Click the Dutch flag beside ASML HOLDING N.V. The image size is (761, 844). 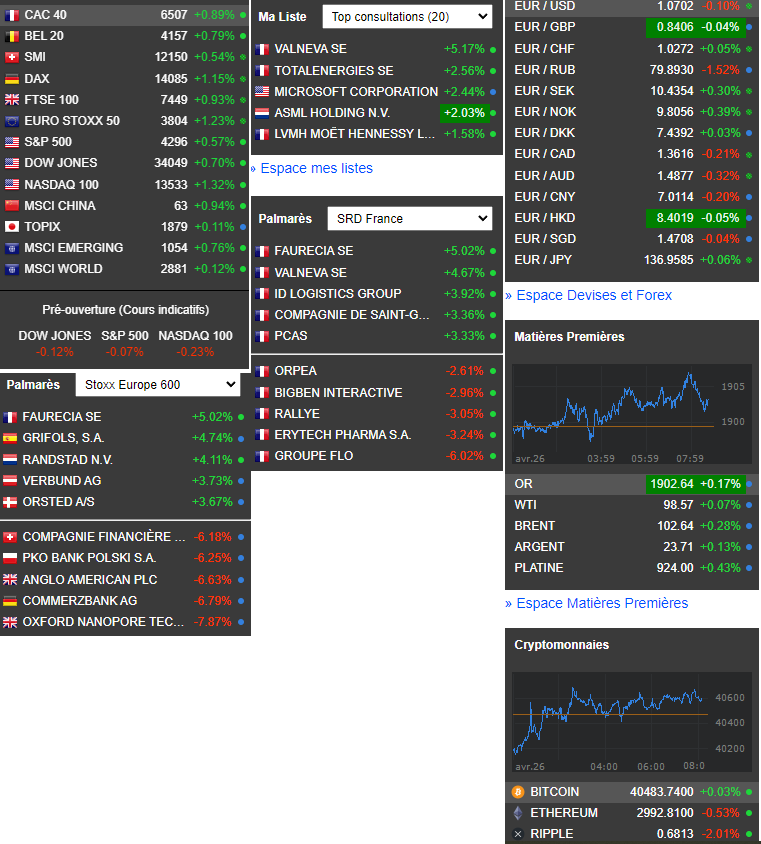pyautogui.click(x=262, y=112)
